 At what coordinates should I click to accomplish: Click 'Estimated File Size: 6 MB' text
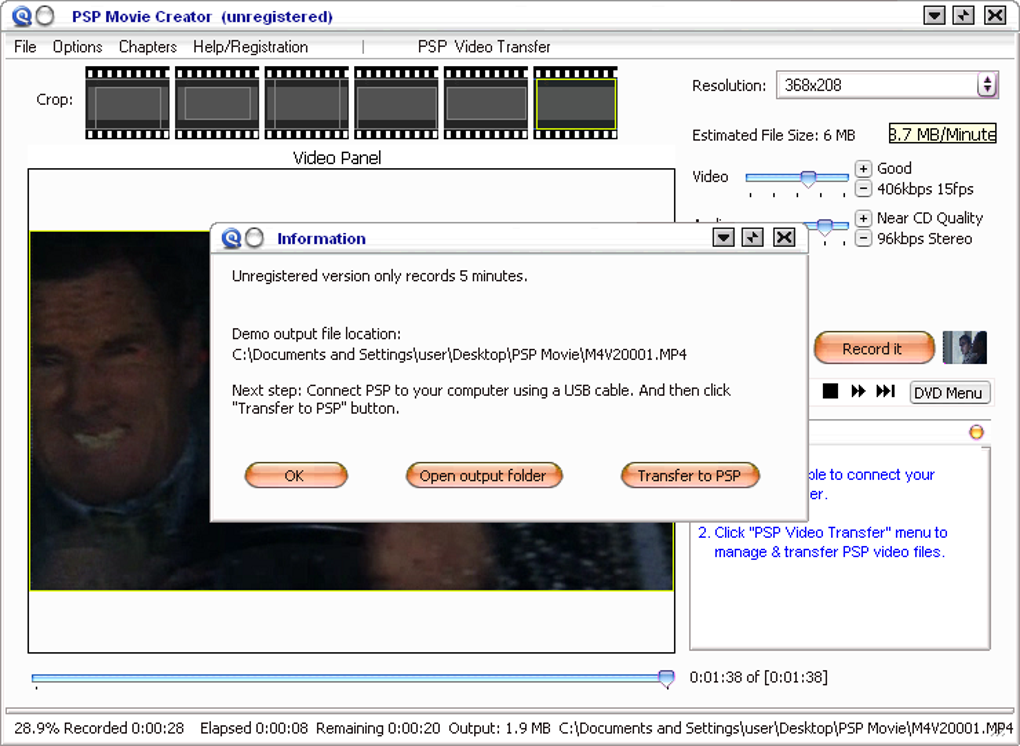(773, 135)
